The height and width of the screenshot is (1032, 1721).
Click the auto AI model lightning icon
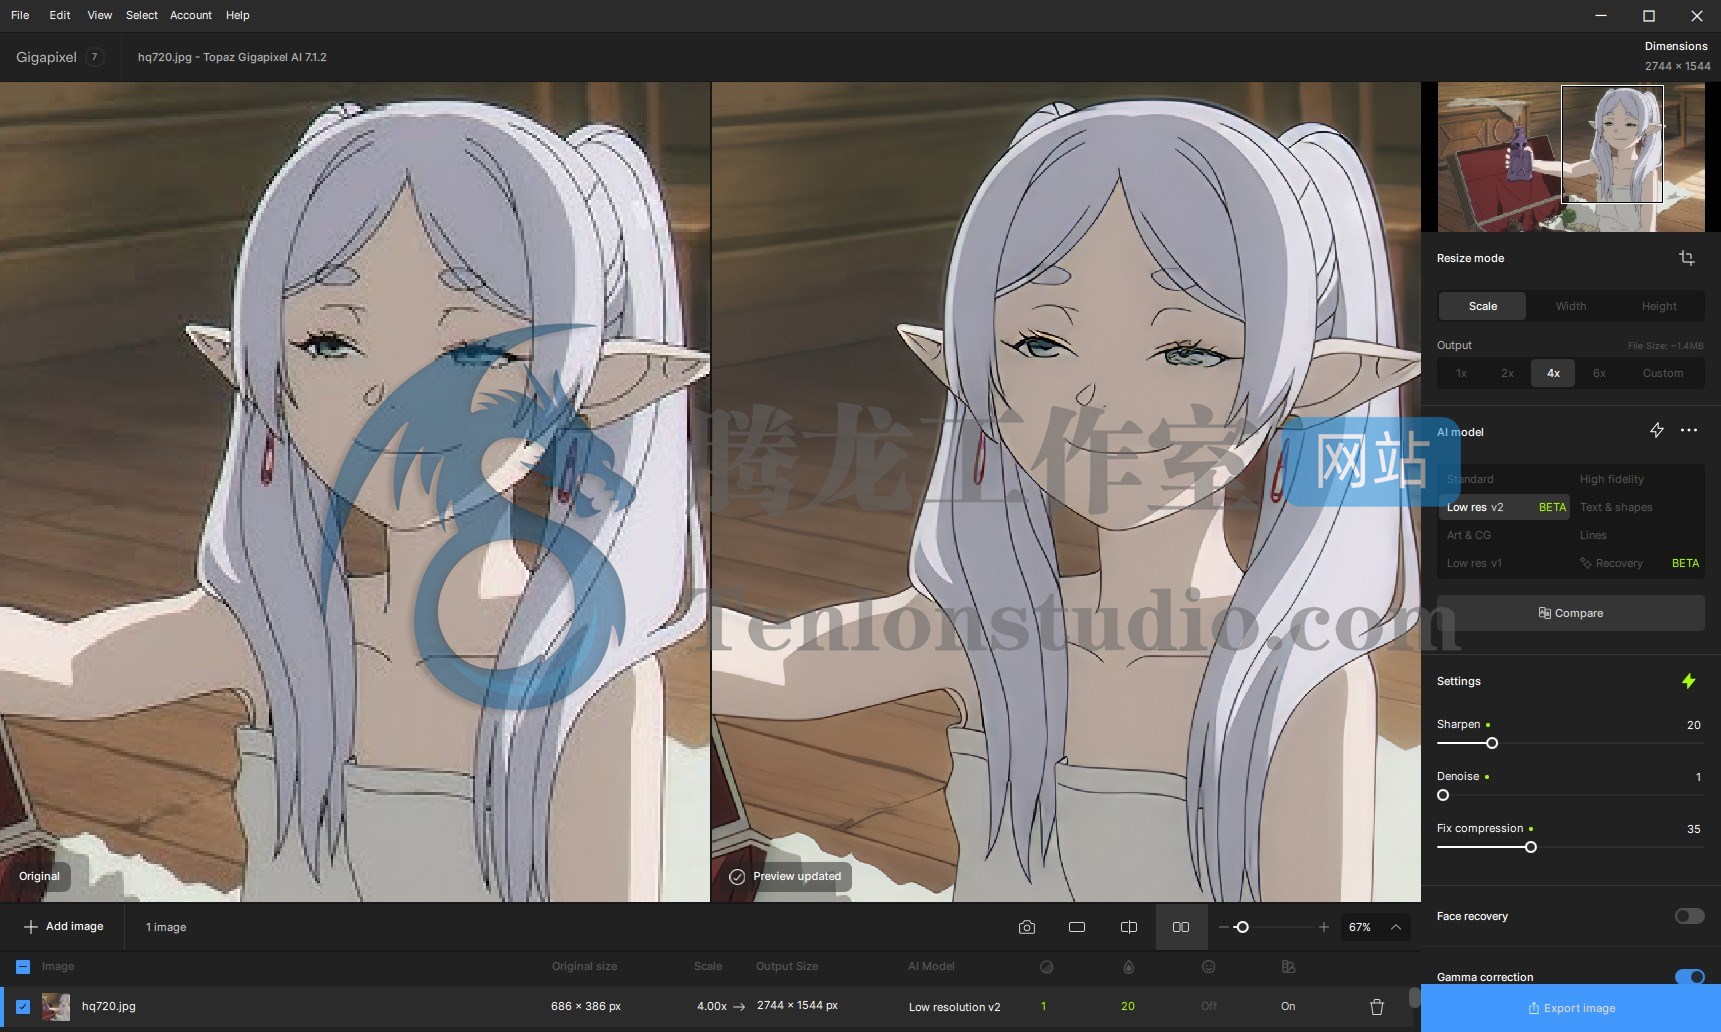point(1657,430)
